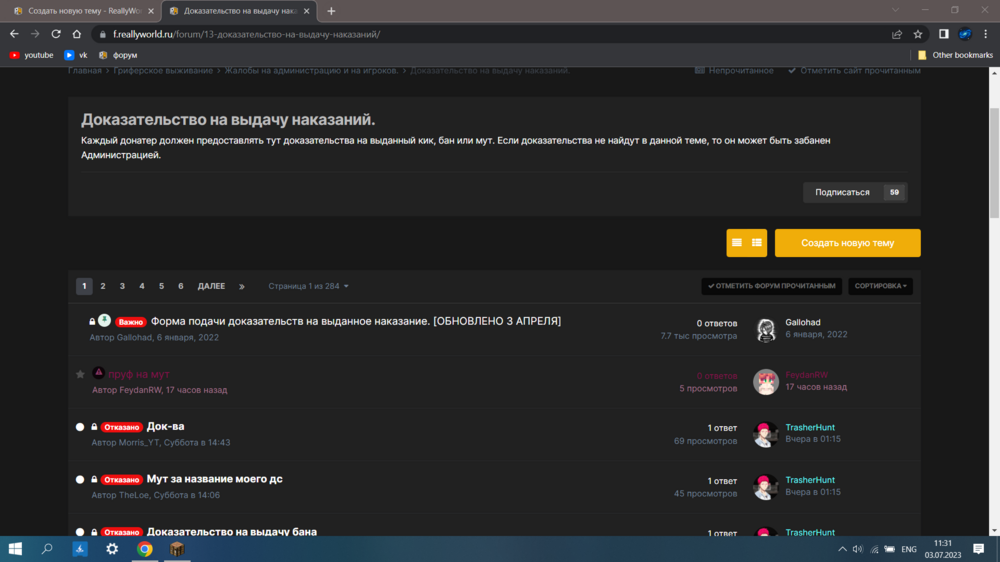Open the notification center icon

(x=978, y=549)
